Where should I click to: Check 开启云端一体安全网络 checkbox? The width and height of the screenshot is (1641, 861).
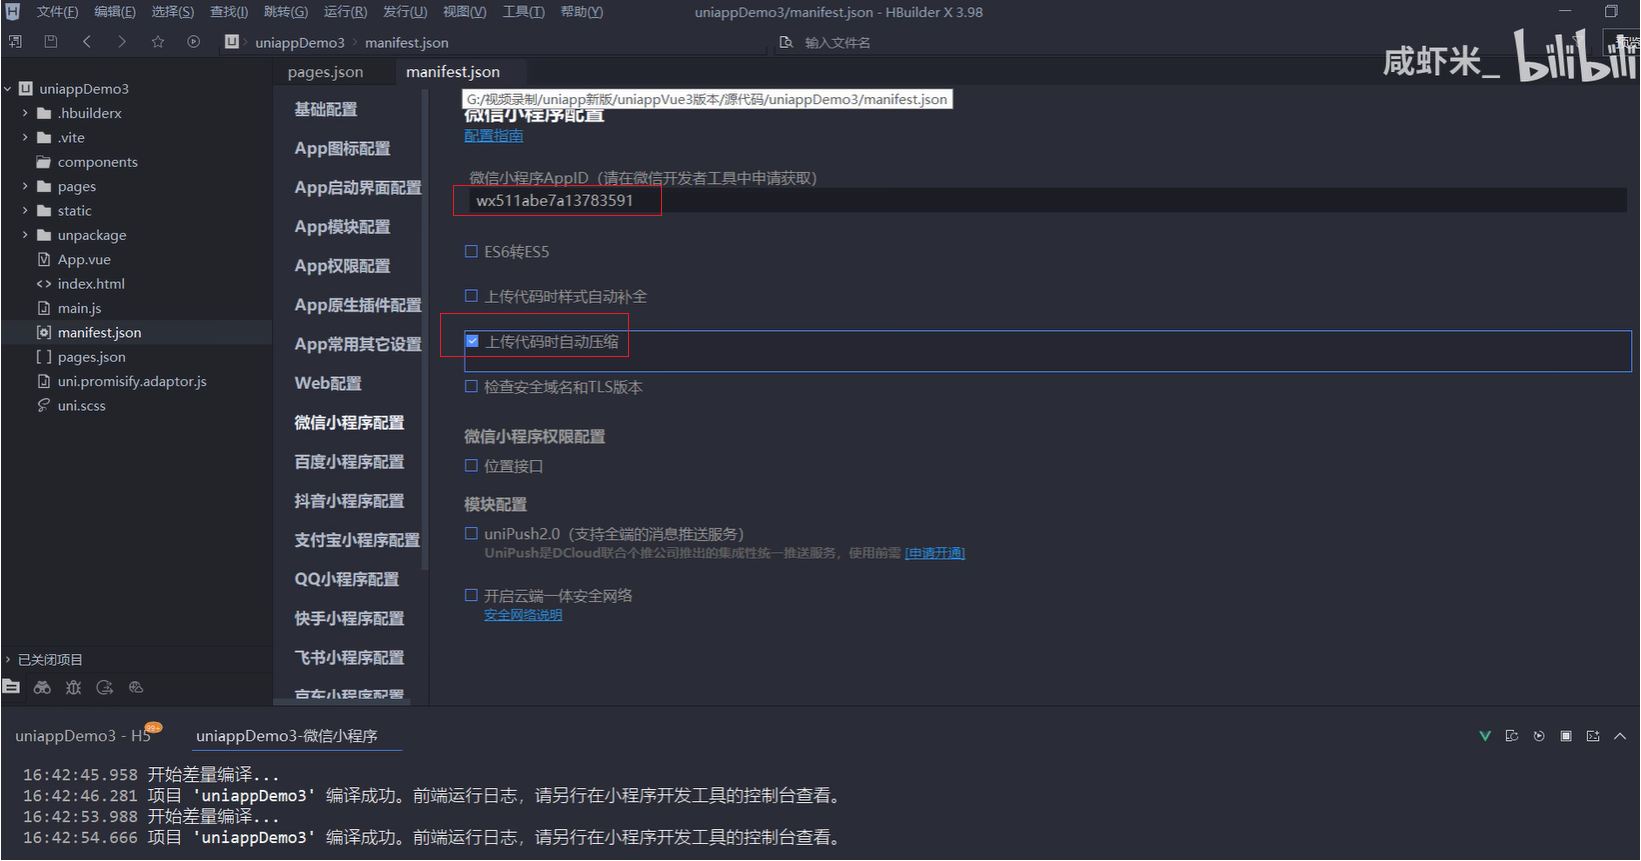(471, 595)
